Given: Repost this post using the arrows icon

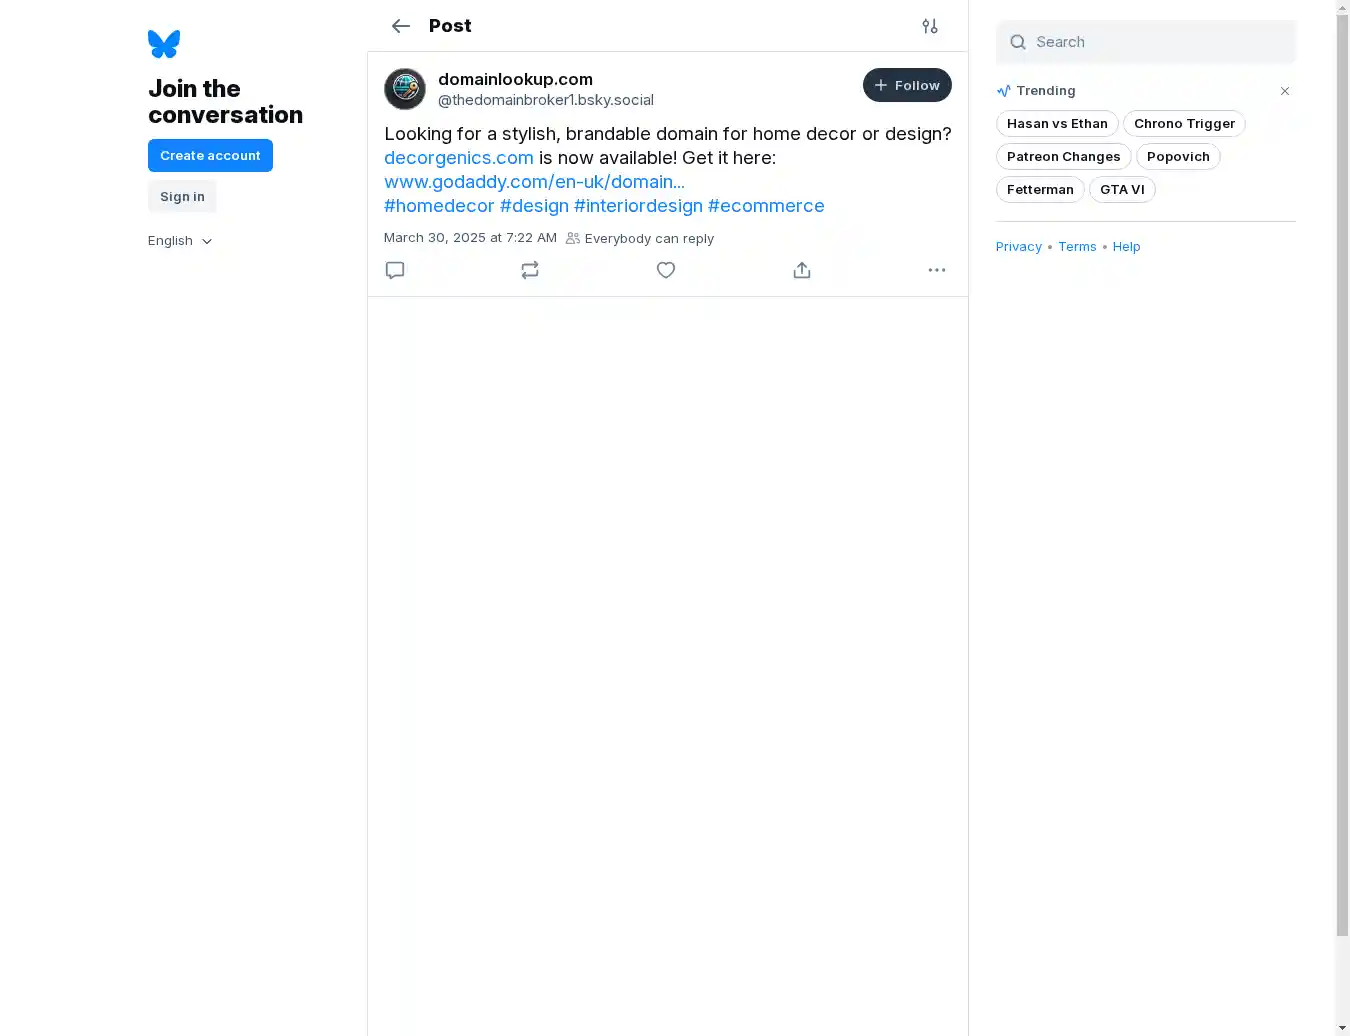Looking at the screenshot, I should [530, 270].
